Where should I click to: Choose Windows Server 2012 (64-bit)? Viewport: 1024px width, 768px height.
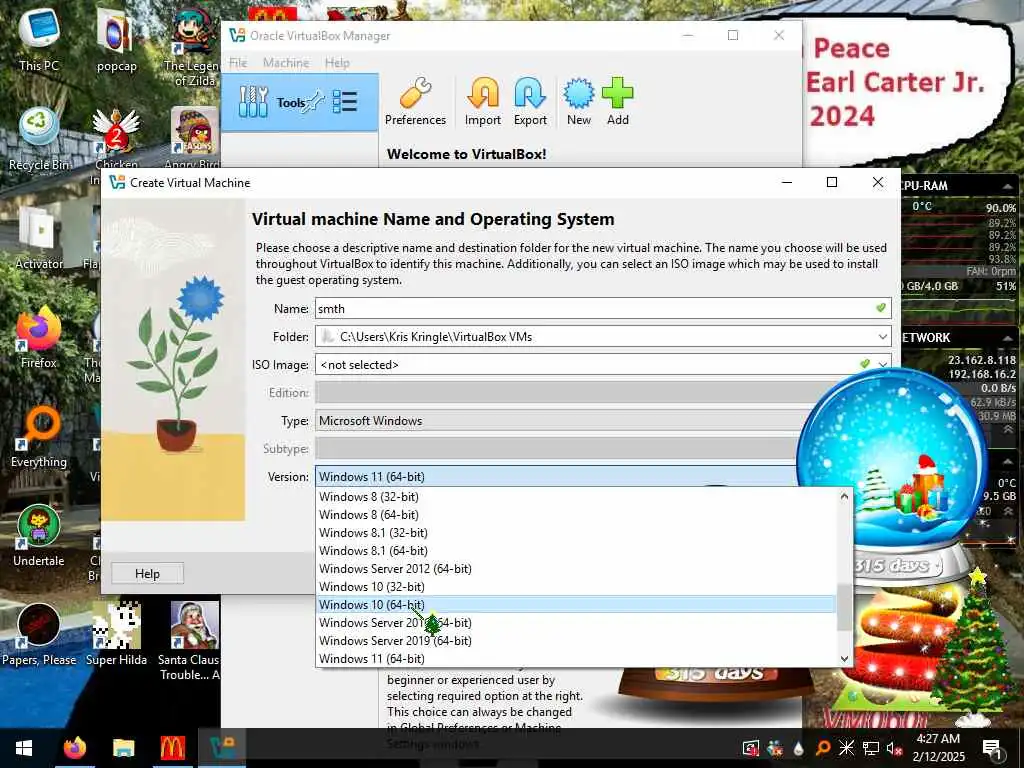(575, 569)
